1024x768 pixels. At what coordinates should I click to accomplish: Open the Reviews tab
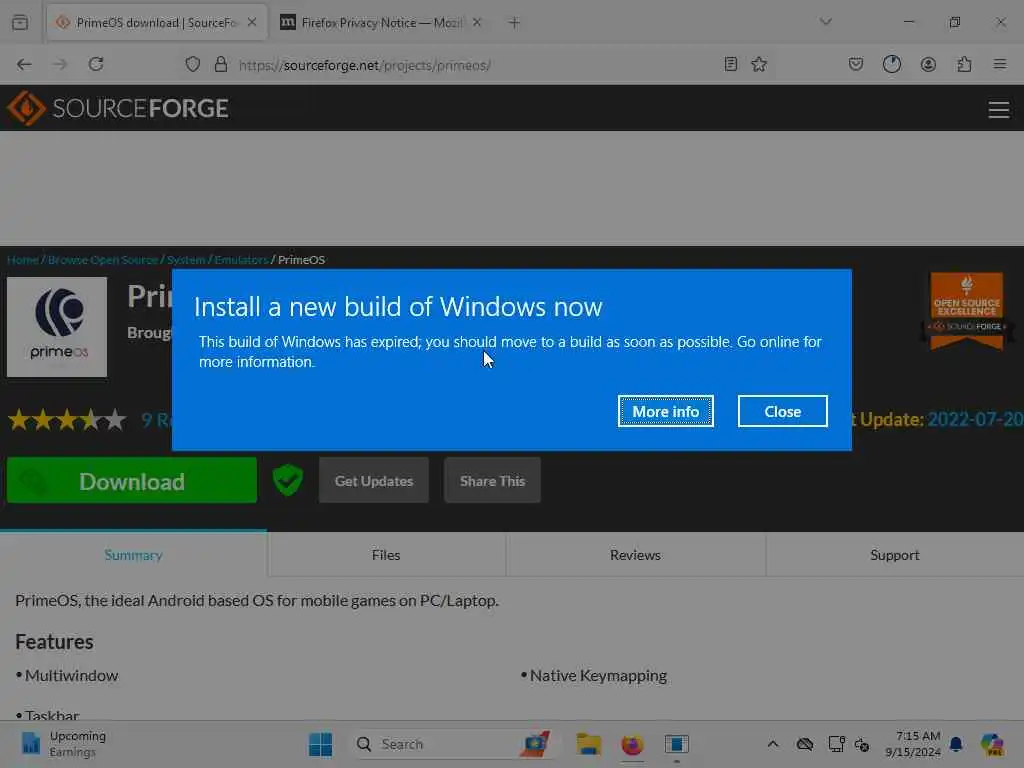[635, 554]
